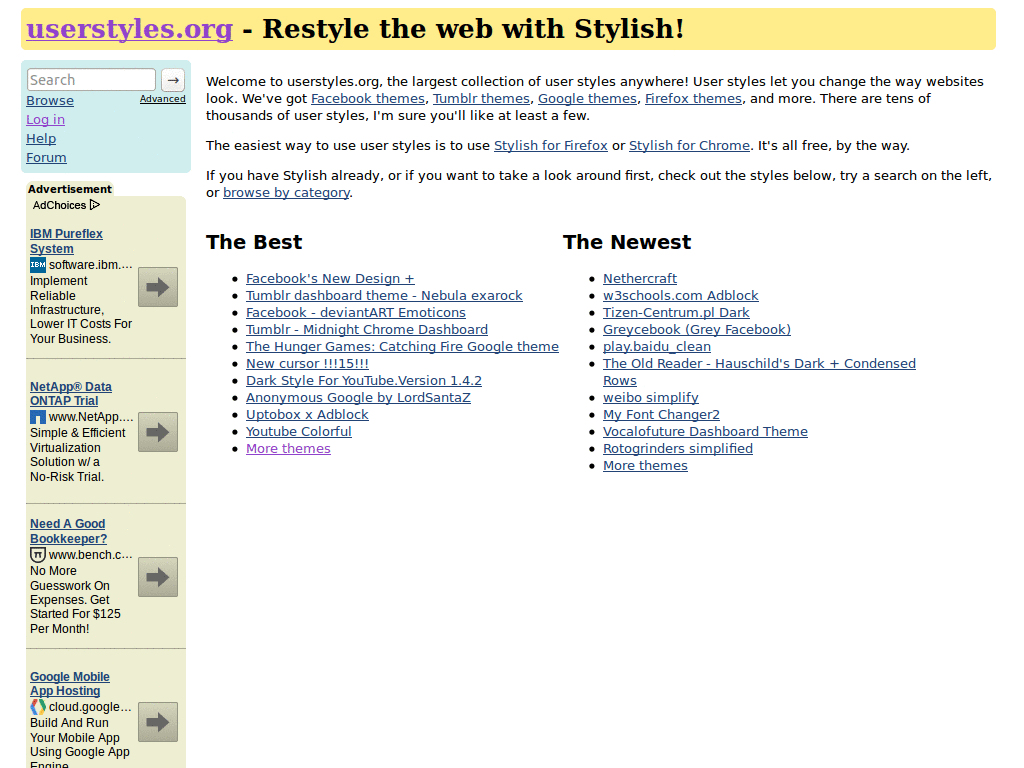The image size is (1024, 768).
Task: Click the AdChoices triangle icon
Action: [x=95, y=205]
